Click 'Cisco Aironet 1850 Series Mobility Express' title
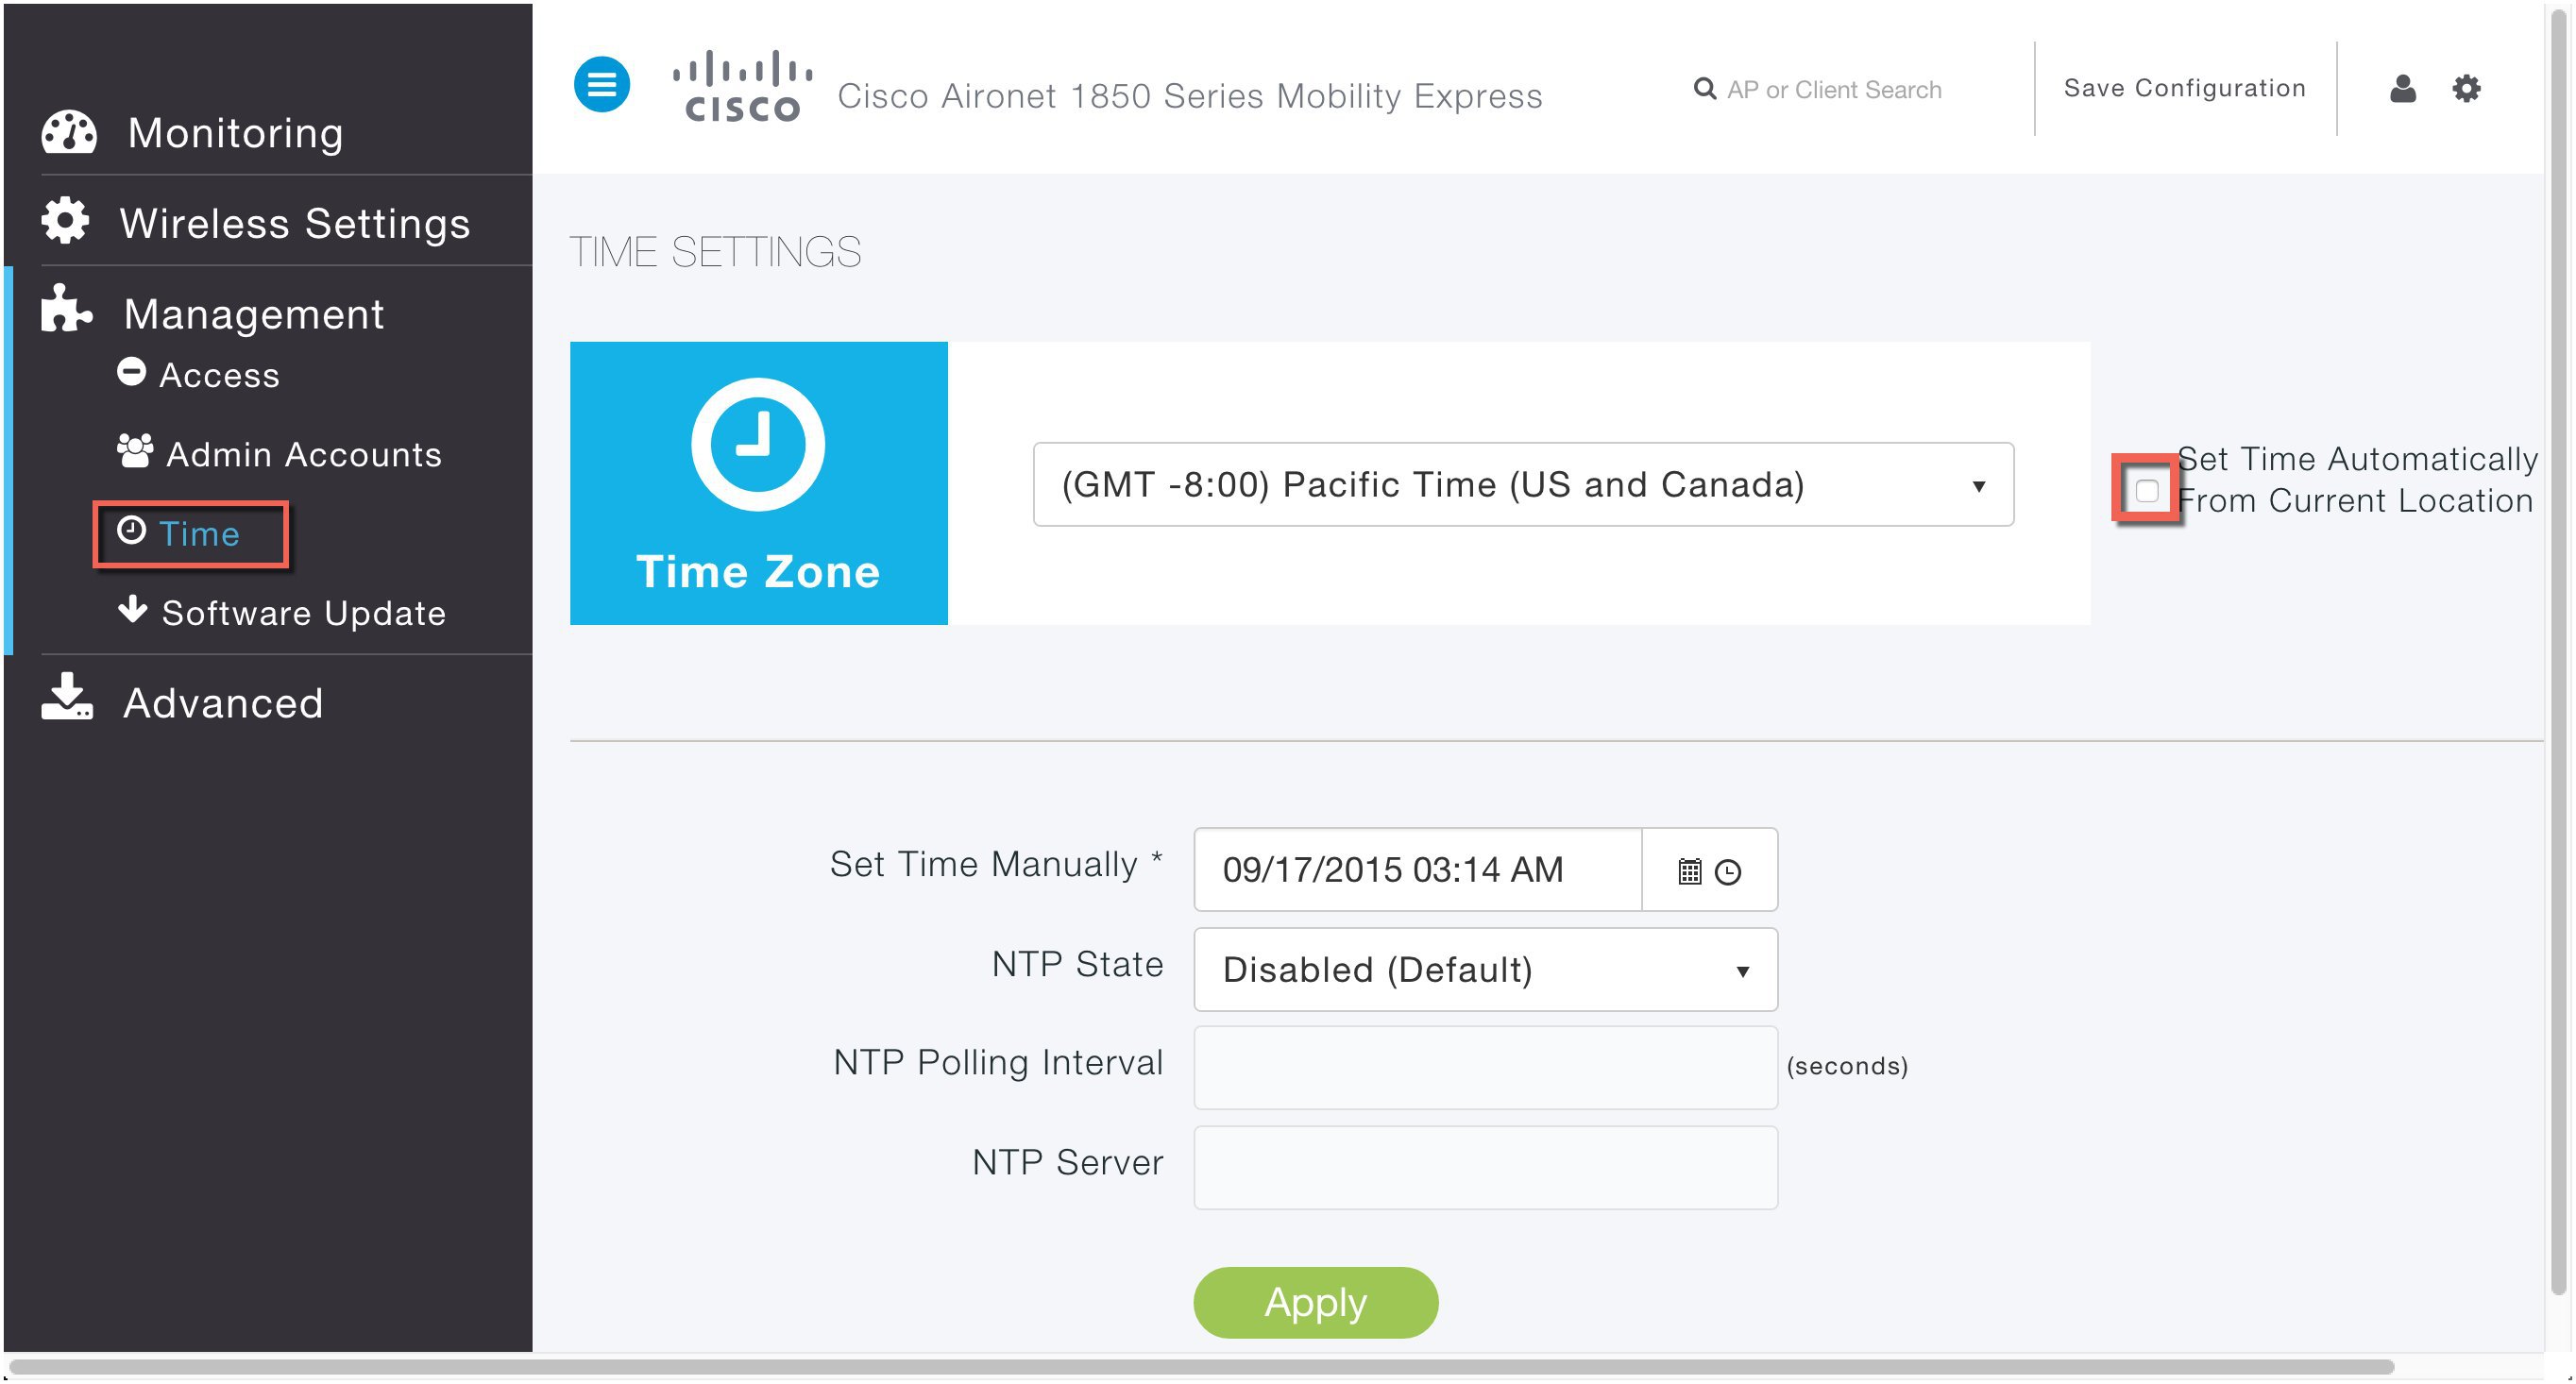 pos(1189,95)
